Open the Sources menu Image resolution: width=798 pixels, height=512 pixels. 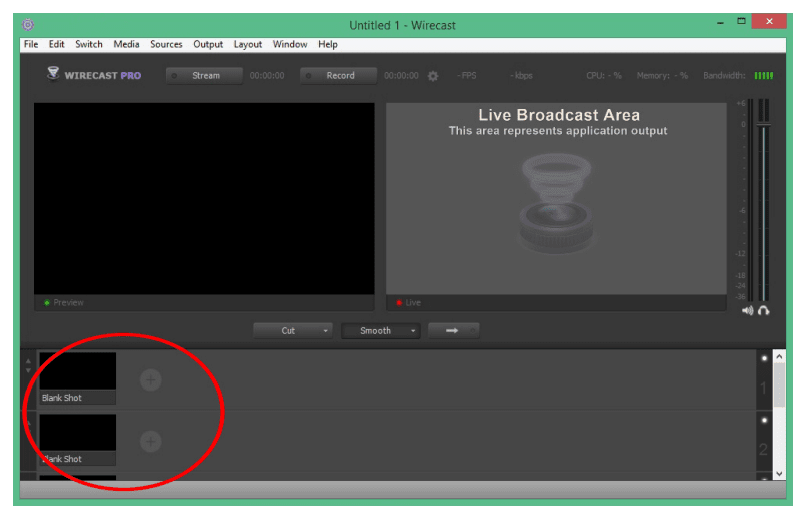point(166,44)
